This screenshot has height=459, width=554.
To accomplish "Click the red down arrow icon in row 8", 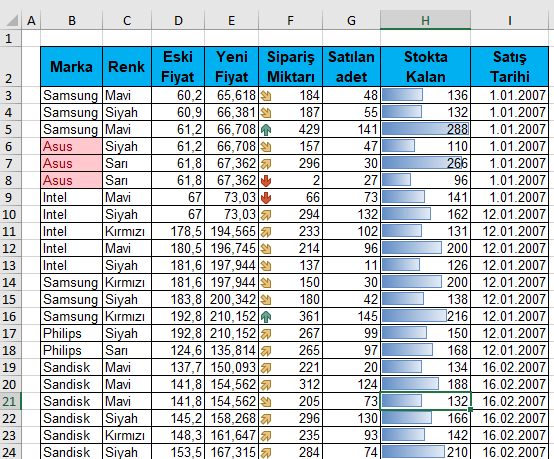I will tap(266, 181).
